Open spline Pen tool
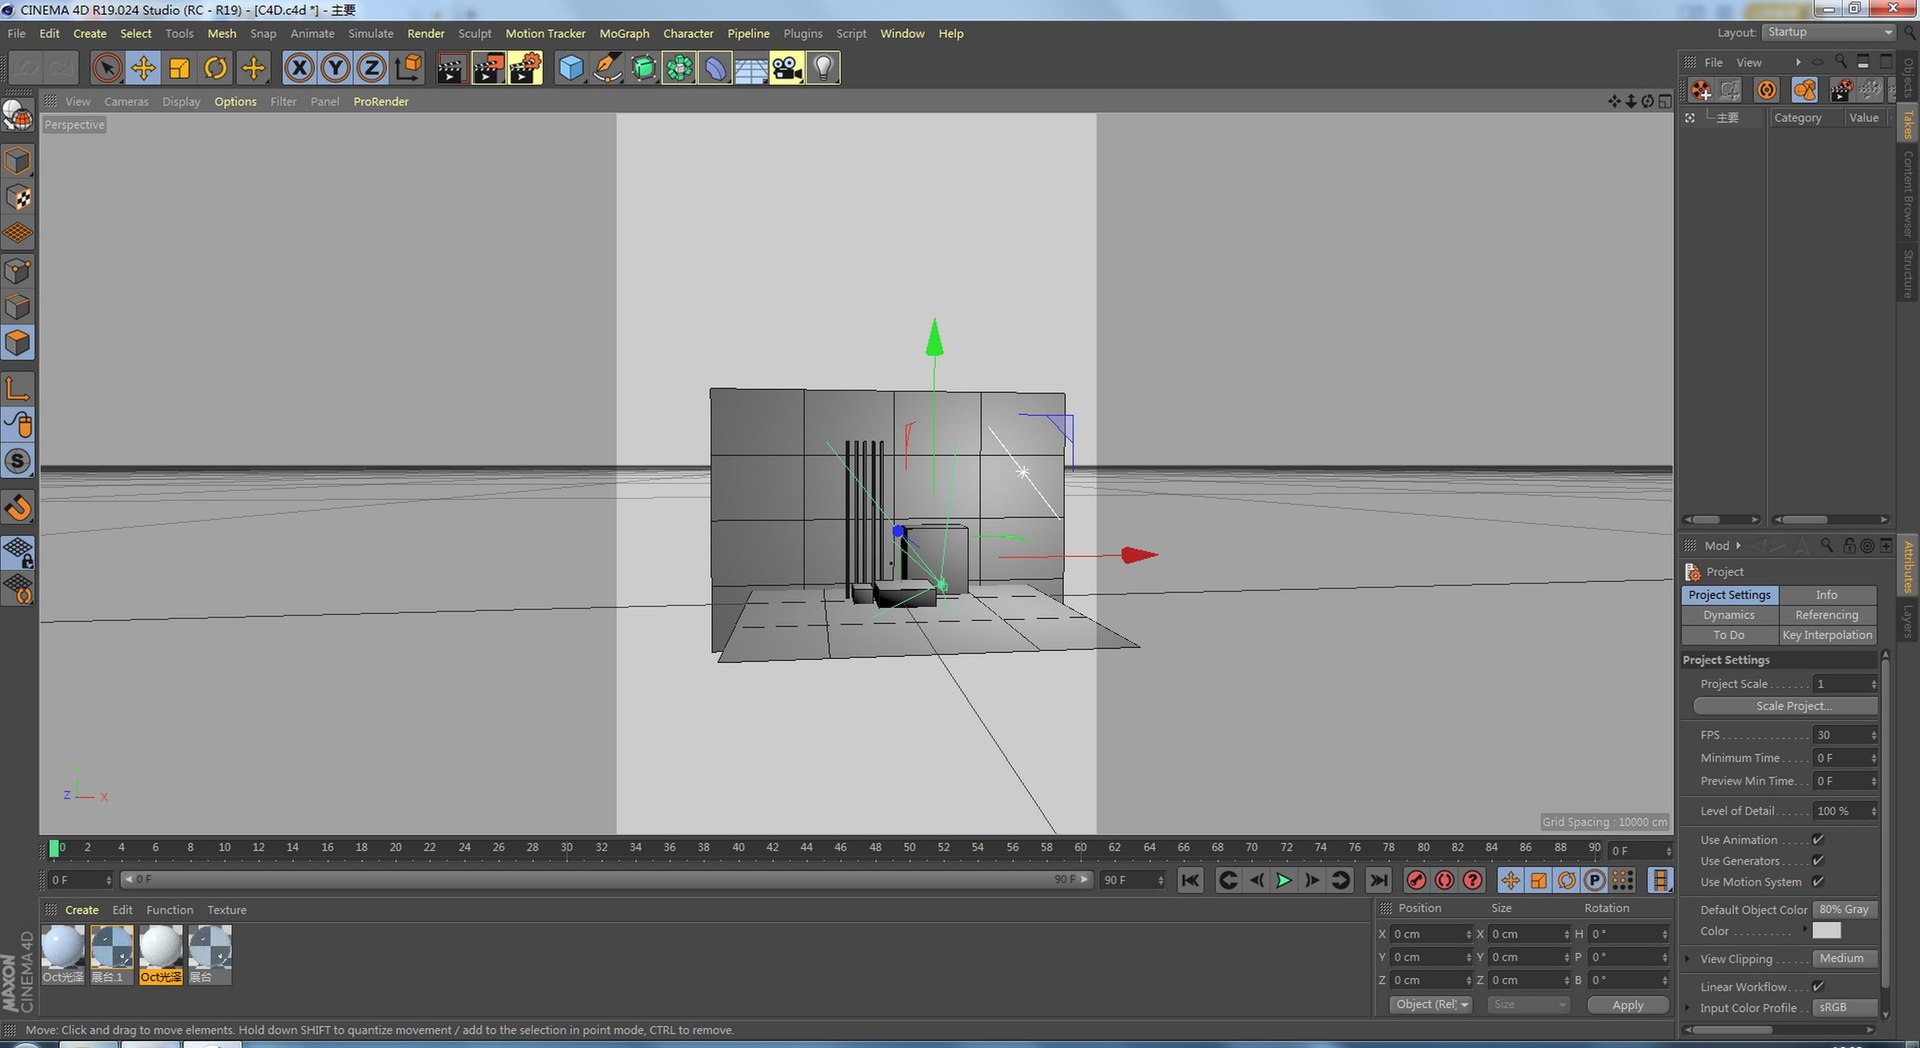 coord(607,68)
